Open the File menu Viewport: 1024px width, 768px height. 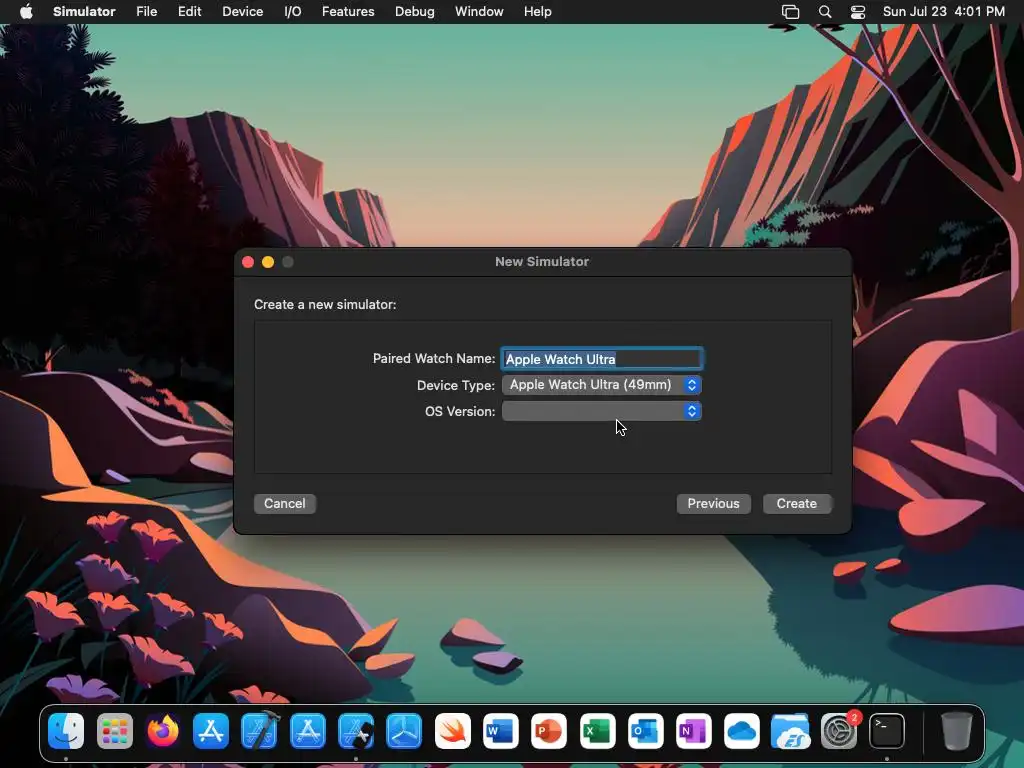coord(146,12)
